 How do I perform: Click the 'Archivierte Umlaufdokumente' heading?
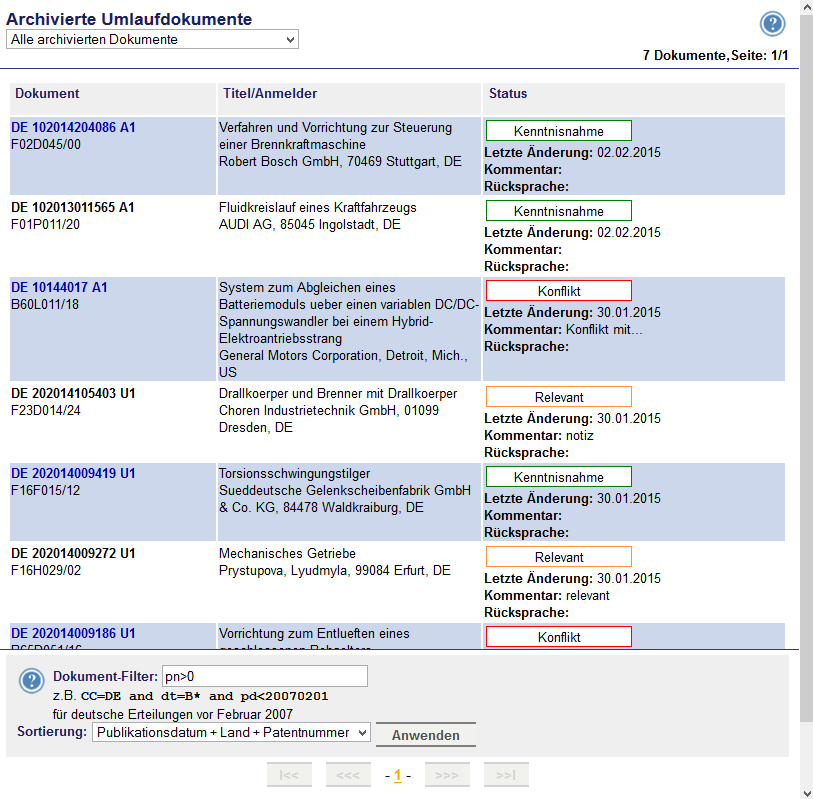click(129, 19)
